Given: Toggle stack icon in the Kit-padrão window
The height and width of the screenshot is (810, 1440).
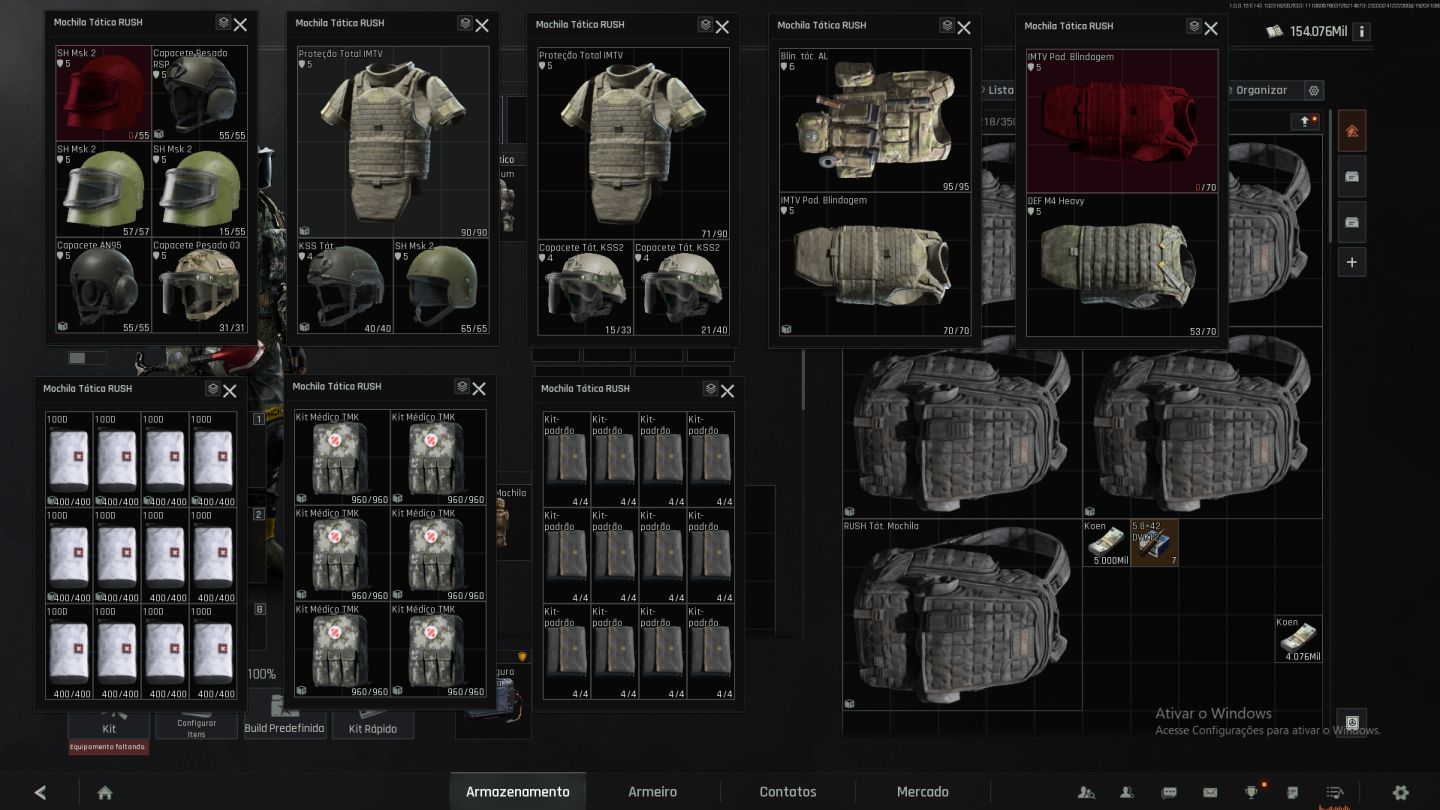Looking at the screenshot, I should click(710, 388).
